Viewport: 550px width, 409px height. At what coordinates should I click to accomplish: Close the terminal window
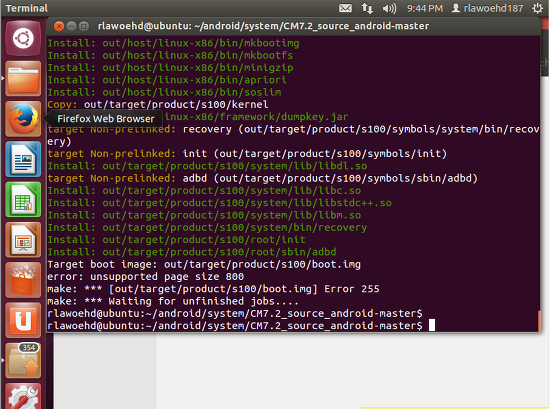pos(59,26)
